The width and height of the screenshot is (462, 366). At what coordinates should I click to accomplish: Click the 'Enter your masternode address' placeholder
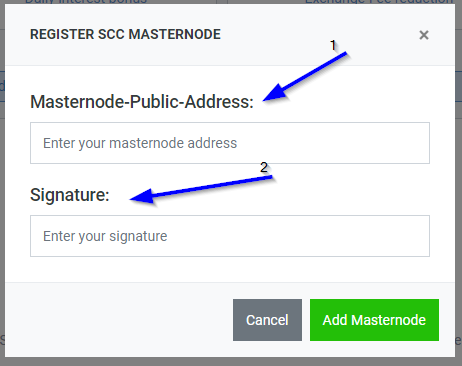[x=140, y=143]
